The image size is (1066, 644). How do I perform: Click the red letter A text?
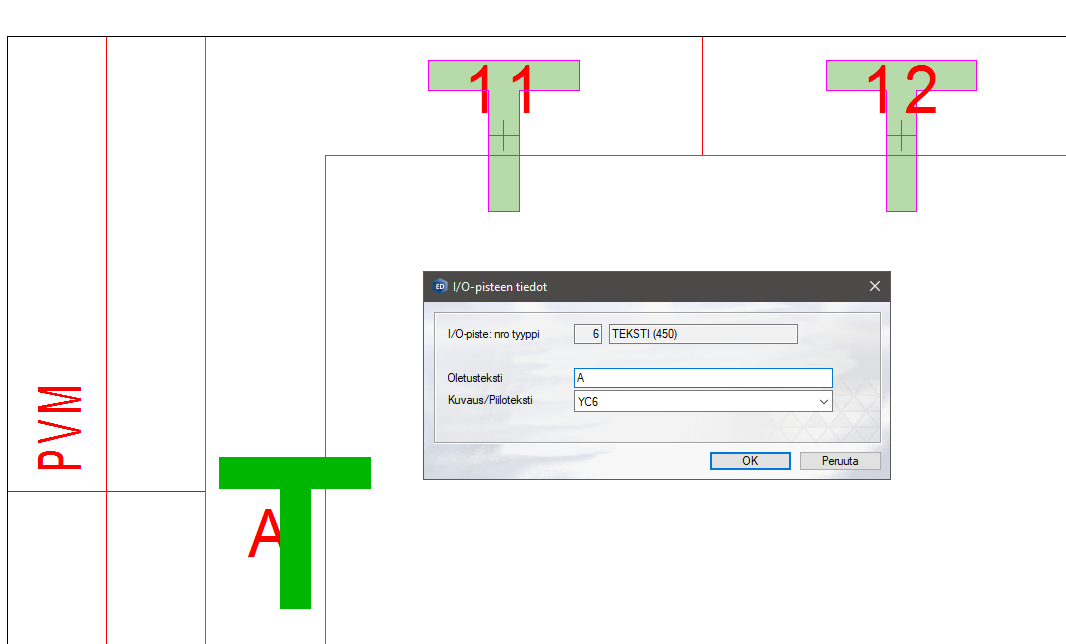264,534
